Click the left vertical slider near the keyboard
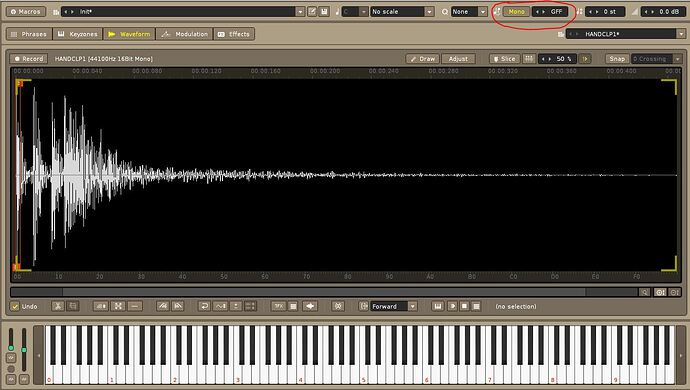This screenshot has width=690, height=390. click(11, 340)
